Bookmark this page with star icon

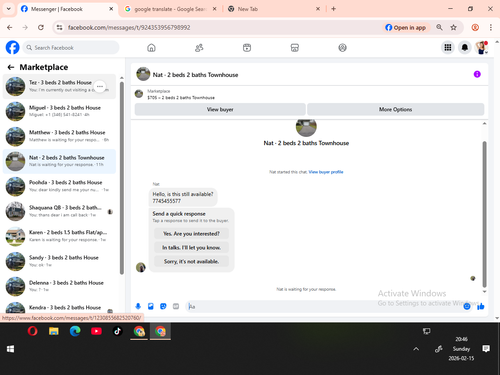pyautogui.click(x=453, y=27)
